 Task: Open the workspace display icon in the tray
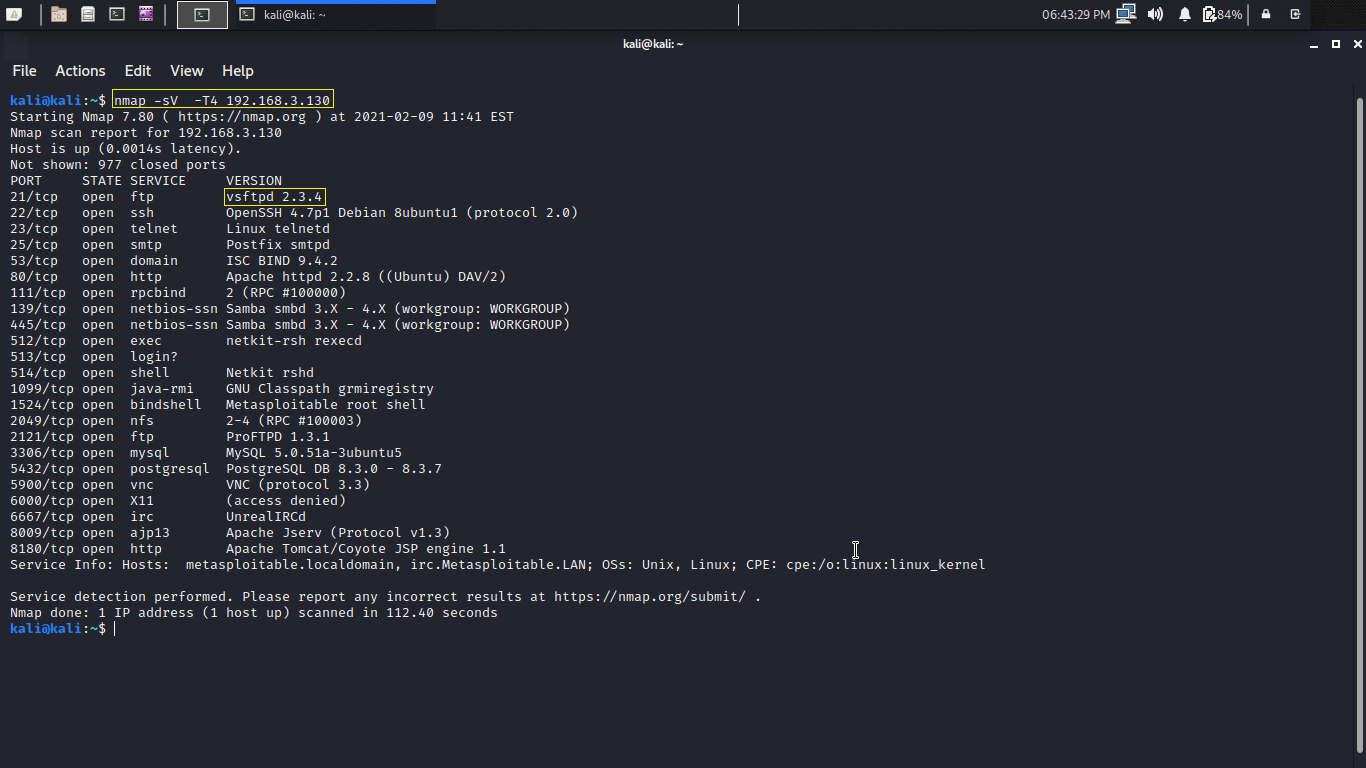1126,14
